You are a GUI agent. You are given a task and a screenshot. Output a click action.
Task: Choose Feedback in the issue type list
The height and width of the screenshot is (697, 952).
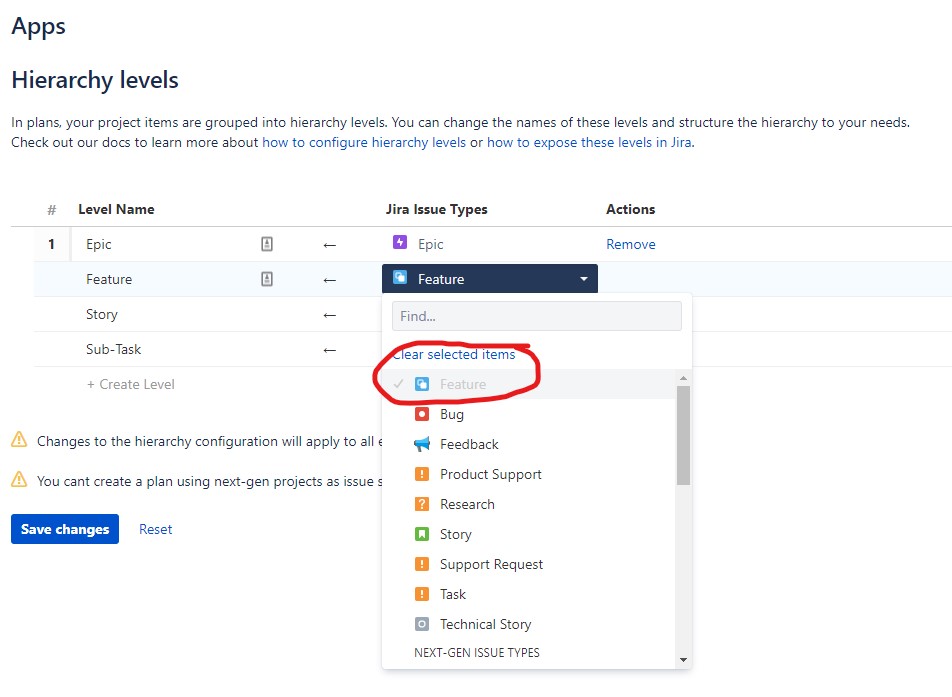(529, 444)
